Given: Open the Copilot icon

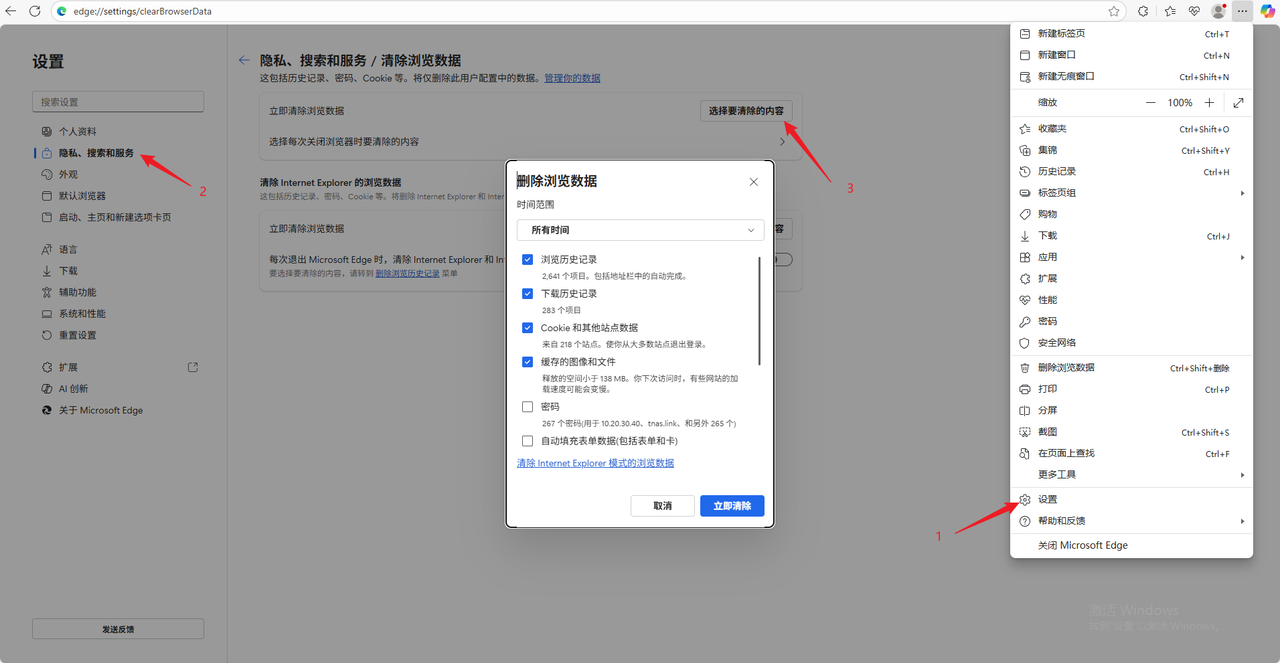Looking at the screenshot, I should pyautogui.click(x=1267, y=11).
